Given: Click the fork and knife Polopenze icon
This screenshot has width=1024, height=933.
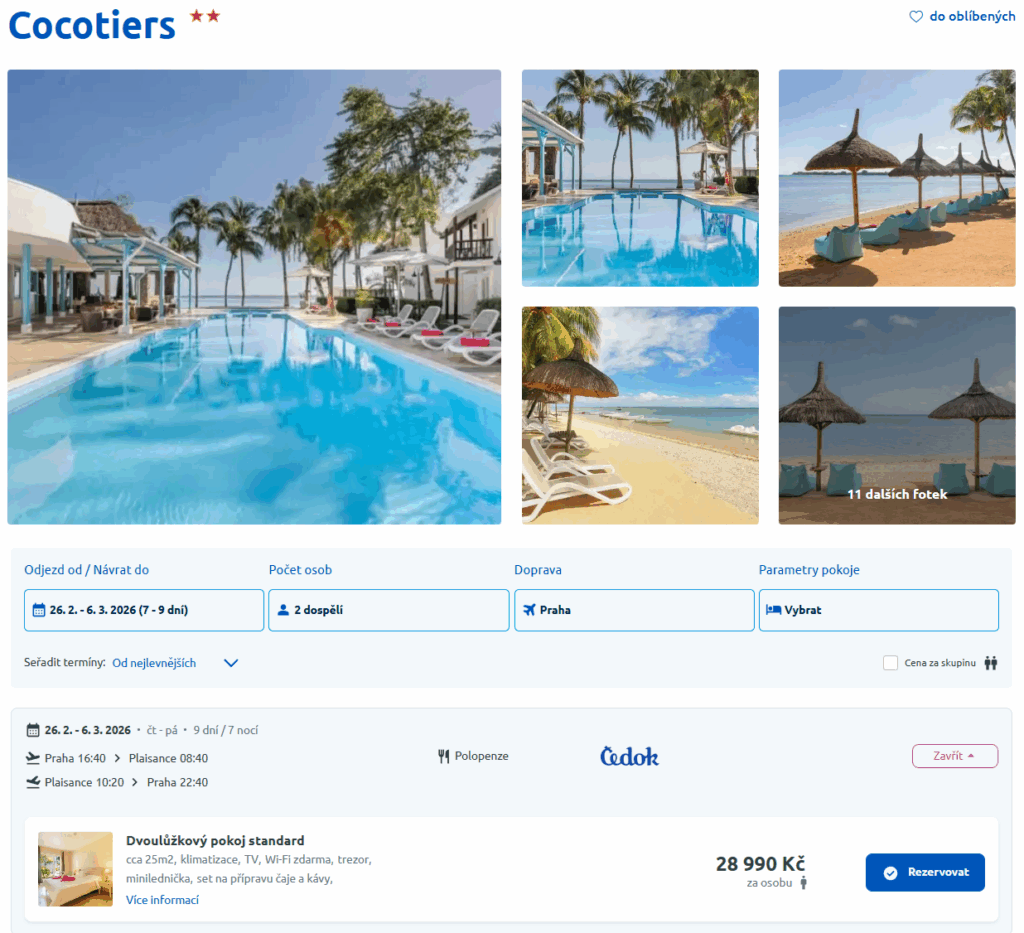Looking at the screenshot, I should pos(443,756).
